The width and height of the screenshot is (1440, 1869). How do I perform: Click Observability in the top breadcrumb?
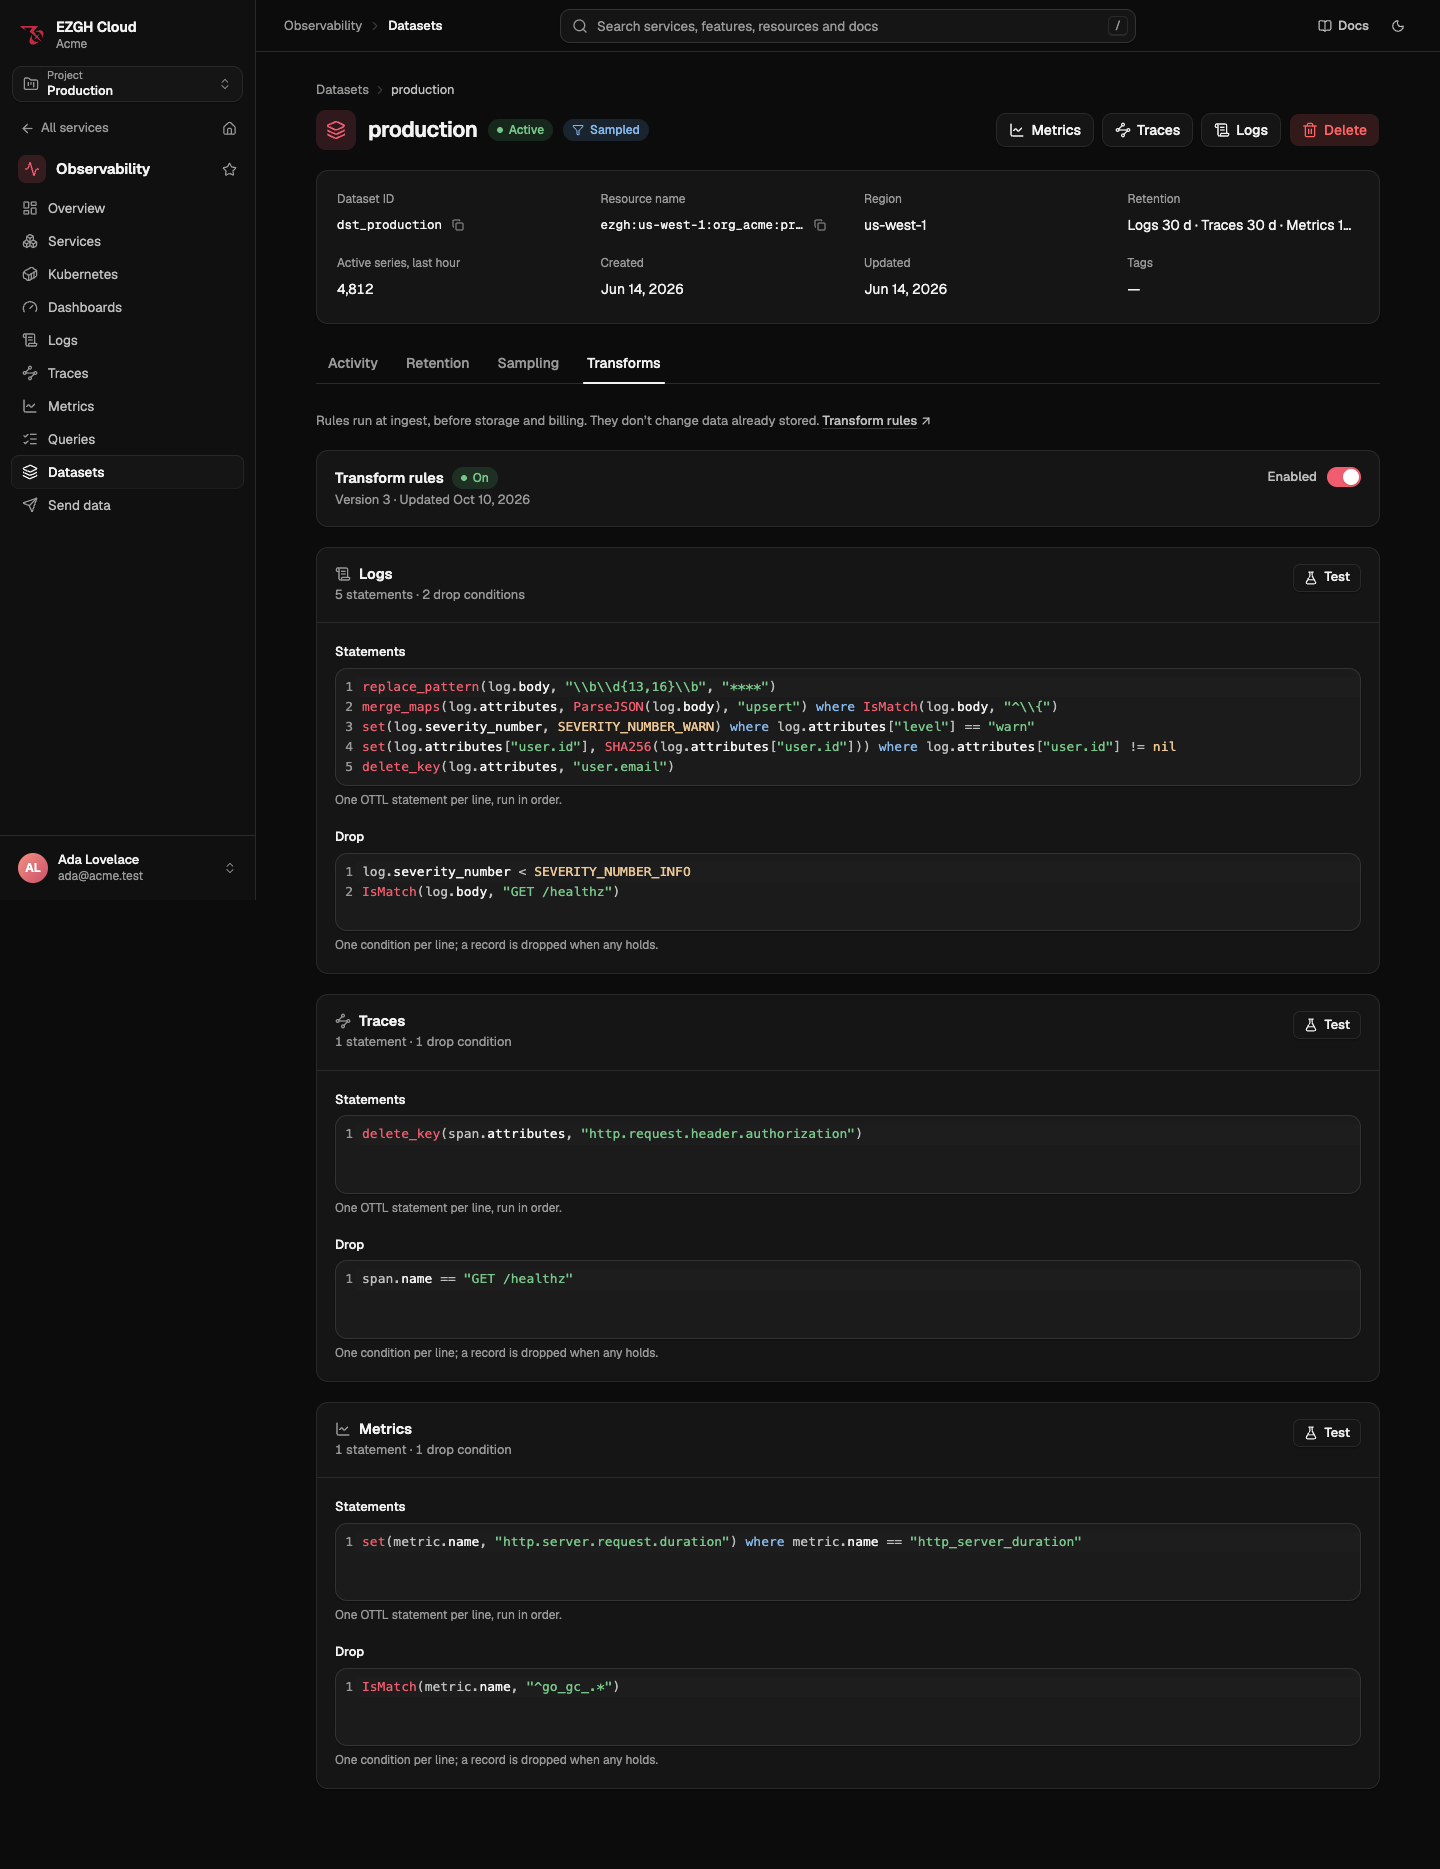(x=323, y=26)
